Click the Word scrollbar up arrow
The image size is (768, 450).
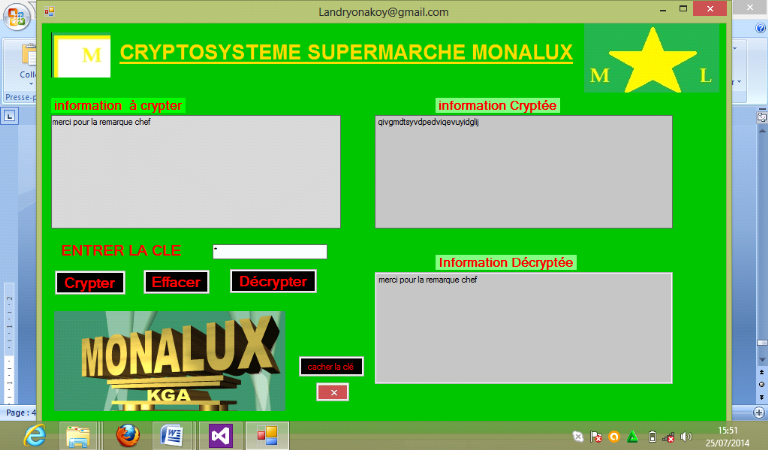(x=762, y=131)
